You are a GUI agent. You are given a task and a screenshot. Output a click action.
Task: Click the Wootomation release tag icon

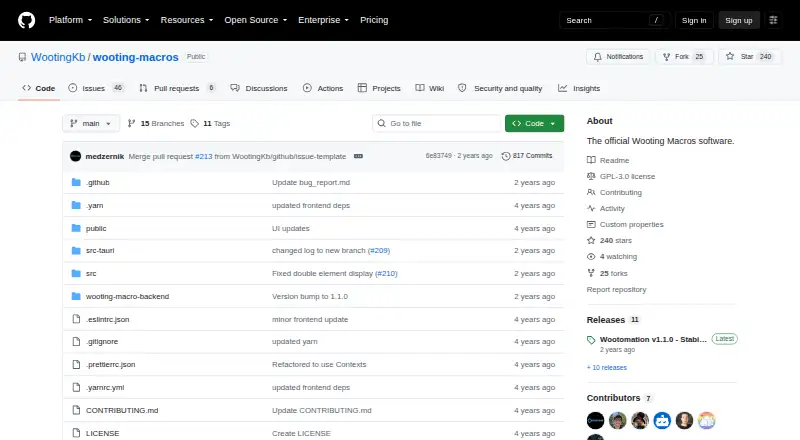[x=591, y=340]
